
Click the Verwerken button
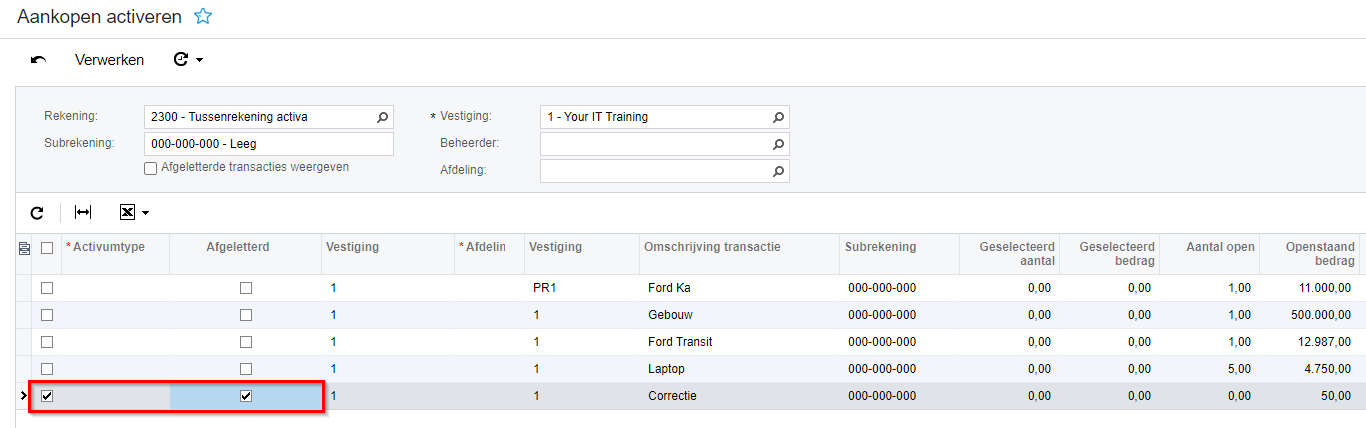[109, 60]
